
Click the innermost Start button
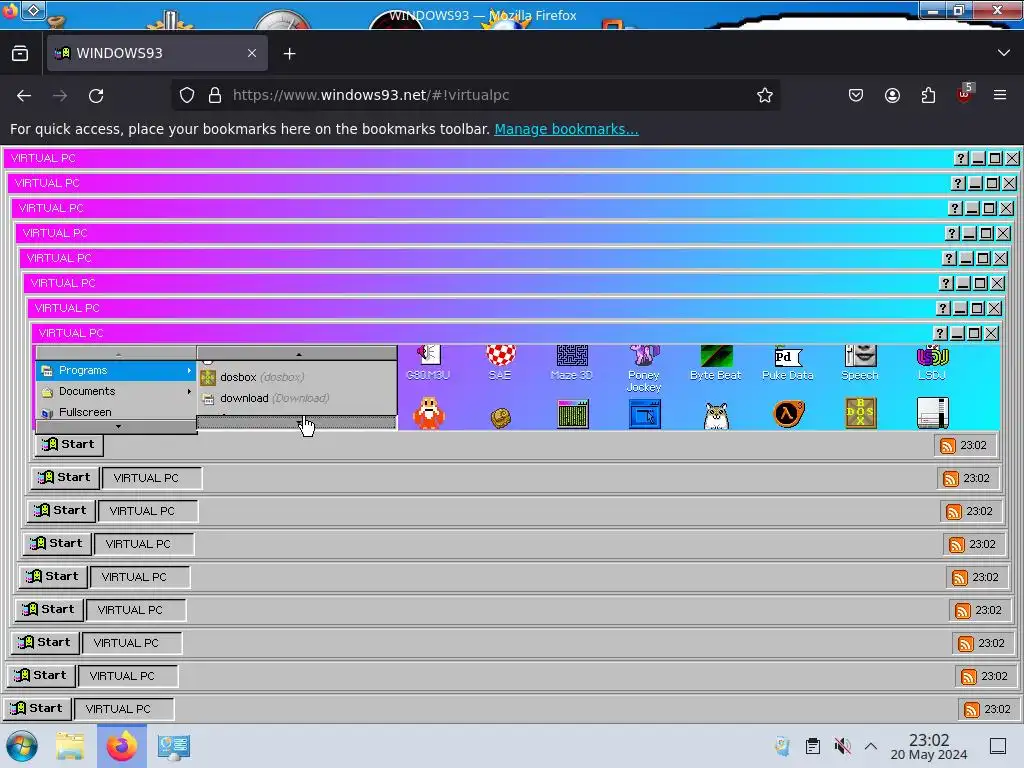tap(69, 445)
